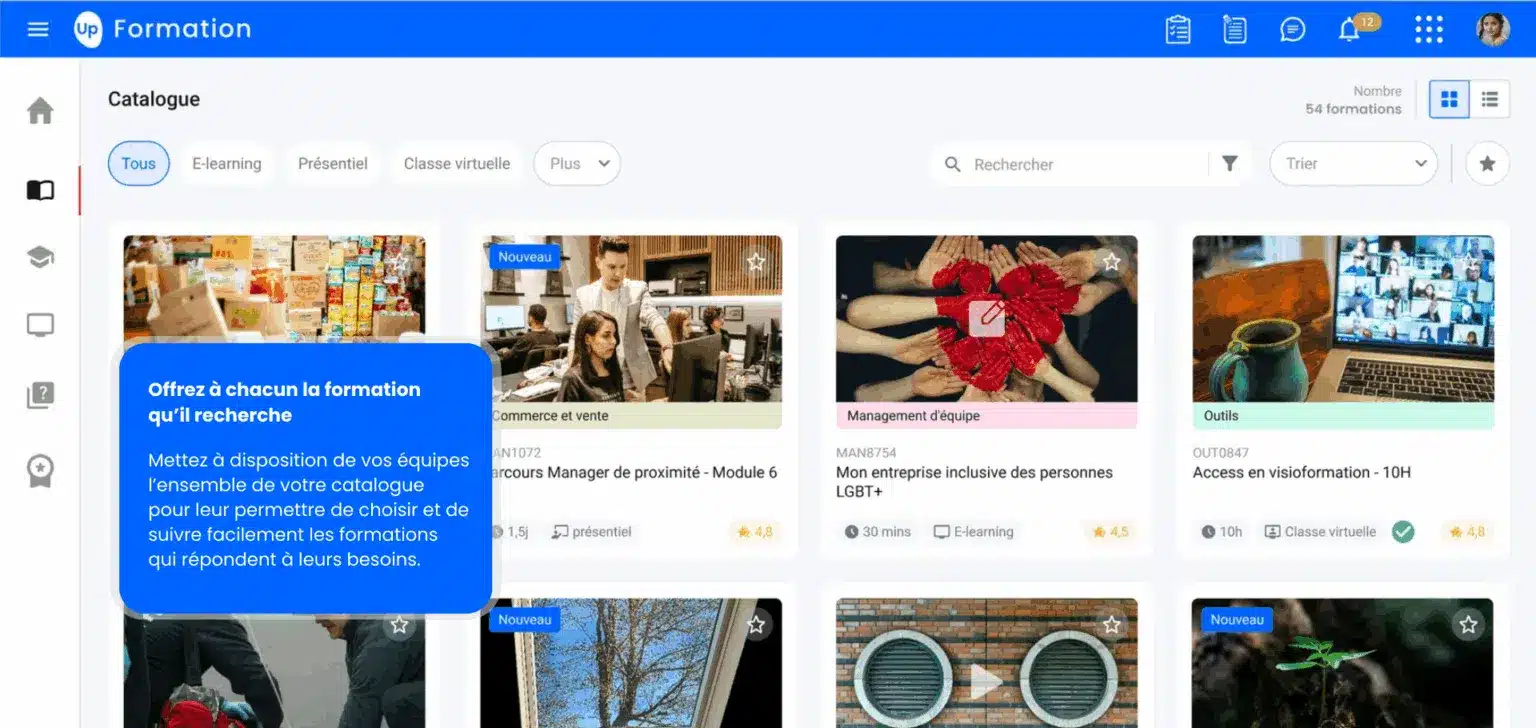Viewport: 1536px width, 728px height.
Task: Open the hamburger navigation menu
Action: (x=38, y=29)
